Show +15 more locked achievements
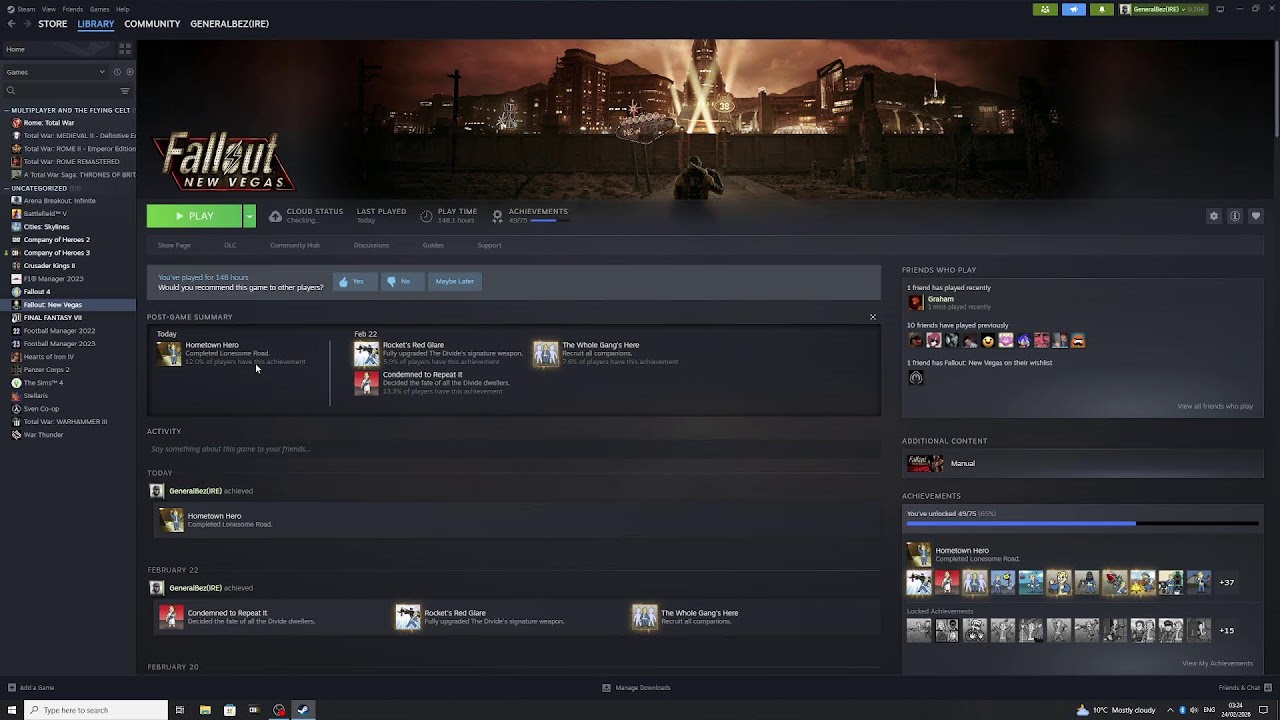Screen dimensions: 1280x720 1226,630
